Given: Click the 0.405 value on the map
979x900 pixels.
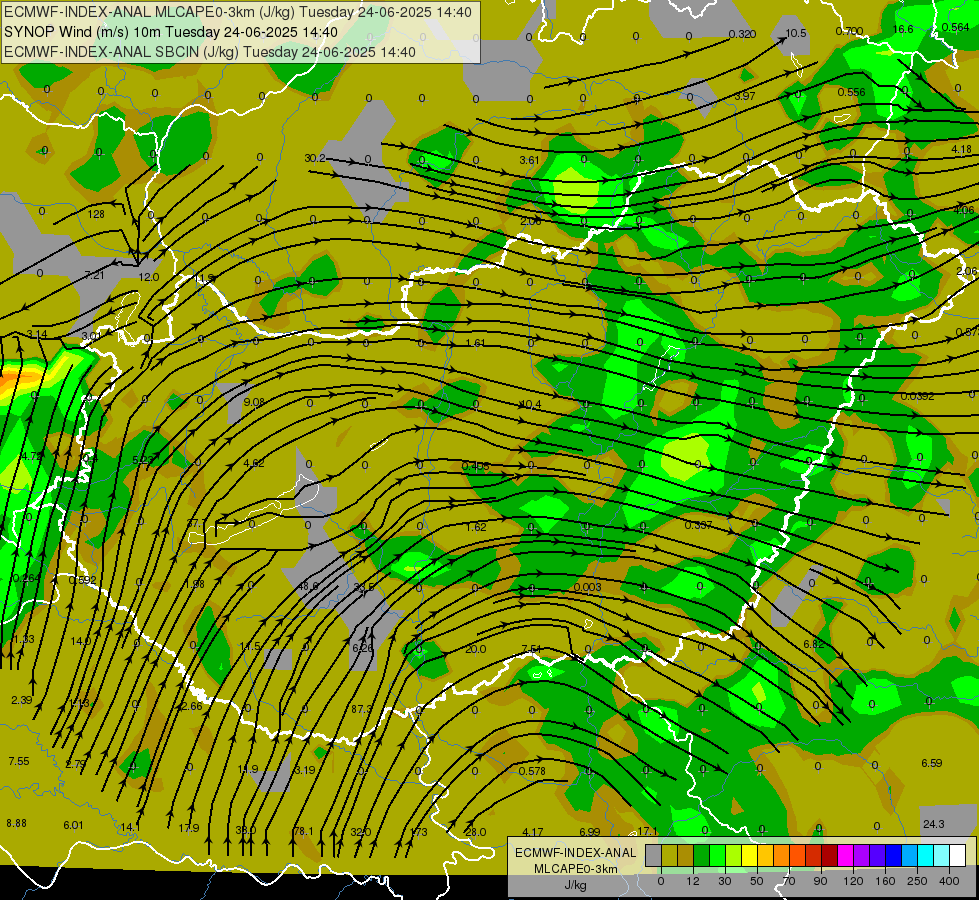Looking at the screenshot, I should [x=476, y=466].
